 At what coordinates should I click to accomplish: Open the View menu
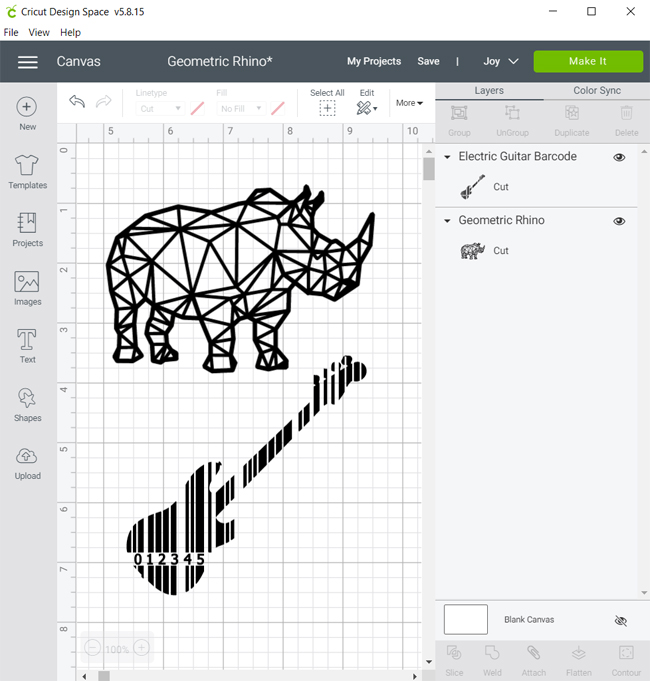click(39, 33)
